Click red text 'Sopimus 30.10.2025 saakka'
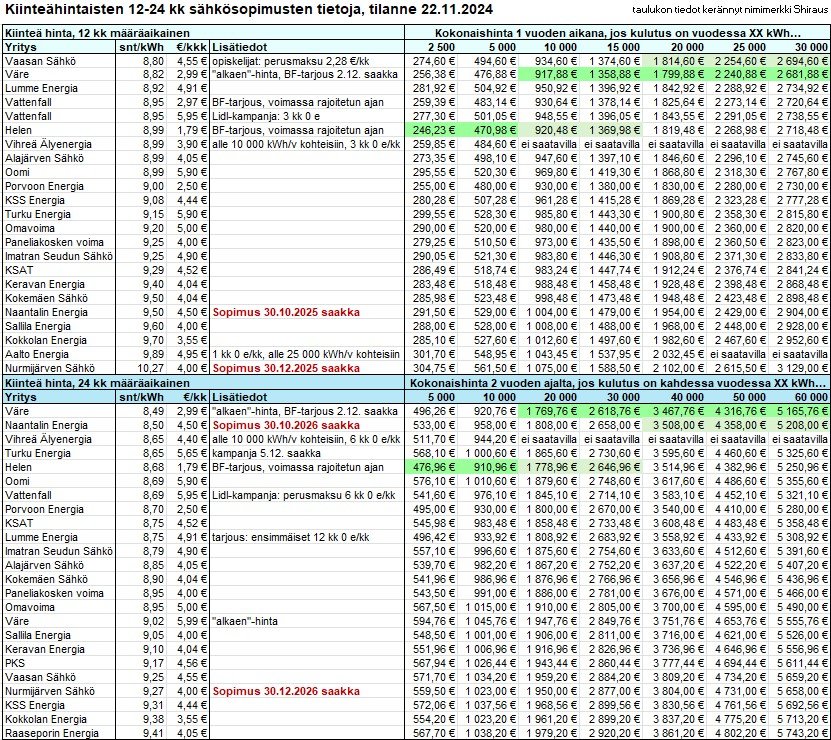This screenshot has width=831, height=740. 275,312
